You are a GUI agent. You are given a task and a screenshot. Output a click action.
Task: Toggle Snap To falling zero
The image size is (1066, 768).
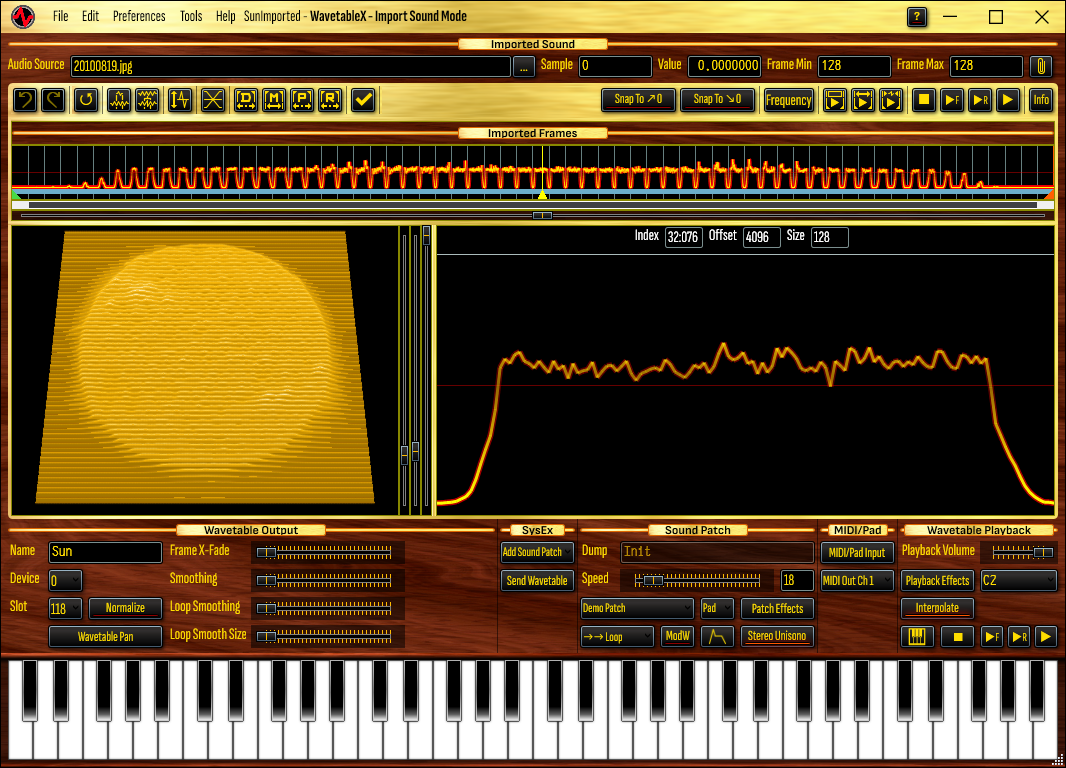[717, 100]
